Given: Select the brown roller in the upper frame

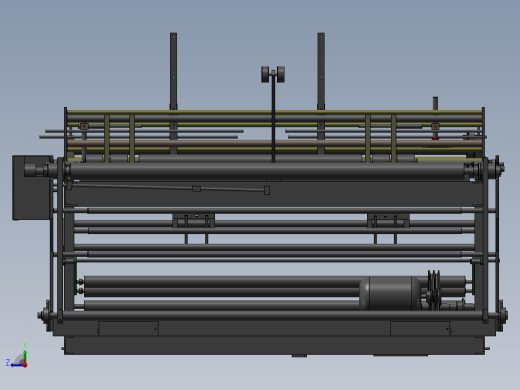Looking at the screenshot, I should [x=274, y=143].
